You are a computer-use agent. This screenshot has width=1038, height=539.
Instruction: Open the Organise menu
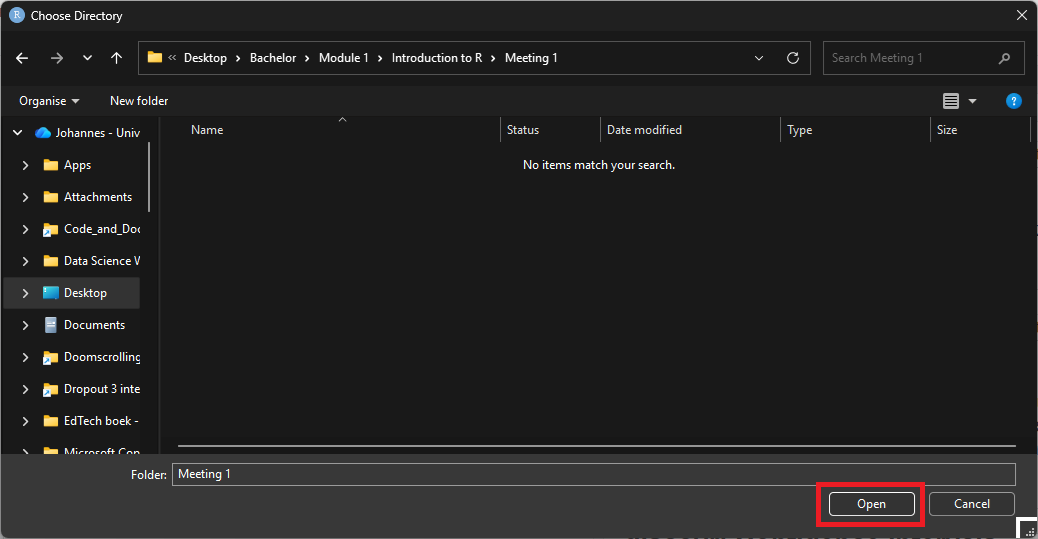(49, 101)
